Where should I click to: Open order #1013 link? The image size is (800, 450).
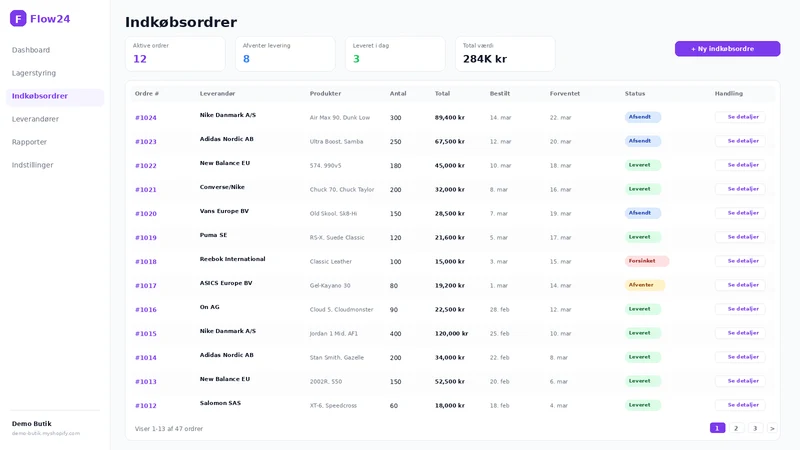[145, 382]
